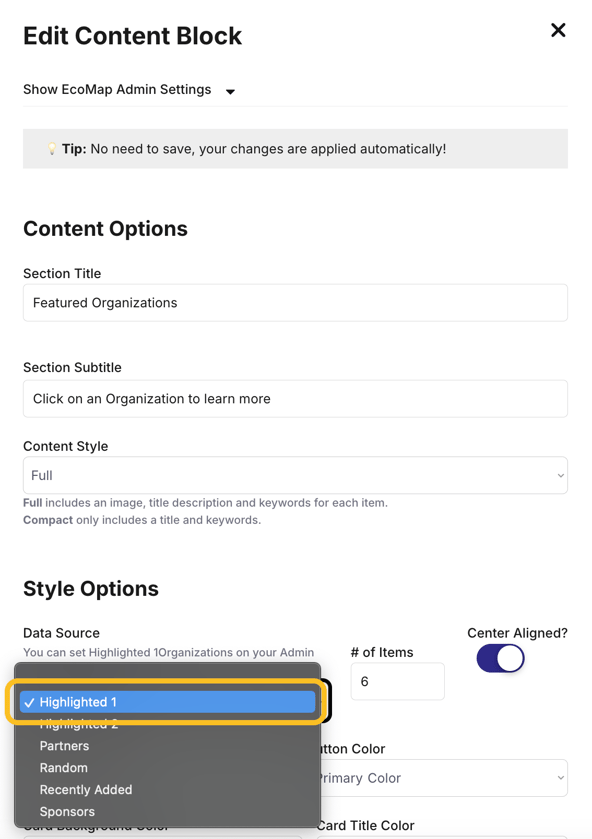Click the tip banner about automatic saving
Viewport: 592px width, 839px height.
point(295,149)
